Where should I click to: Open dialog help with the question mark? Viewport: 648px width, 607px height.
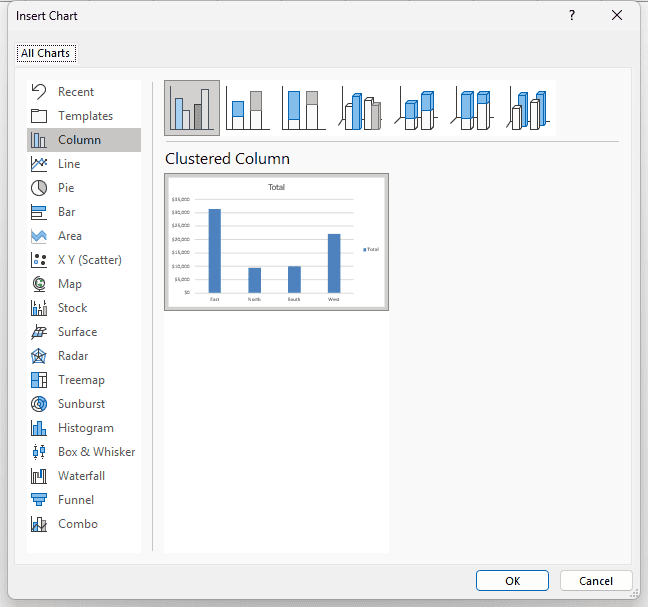[572, 16]
